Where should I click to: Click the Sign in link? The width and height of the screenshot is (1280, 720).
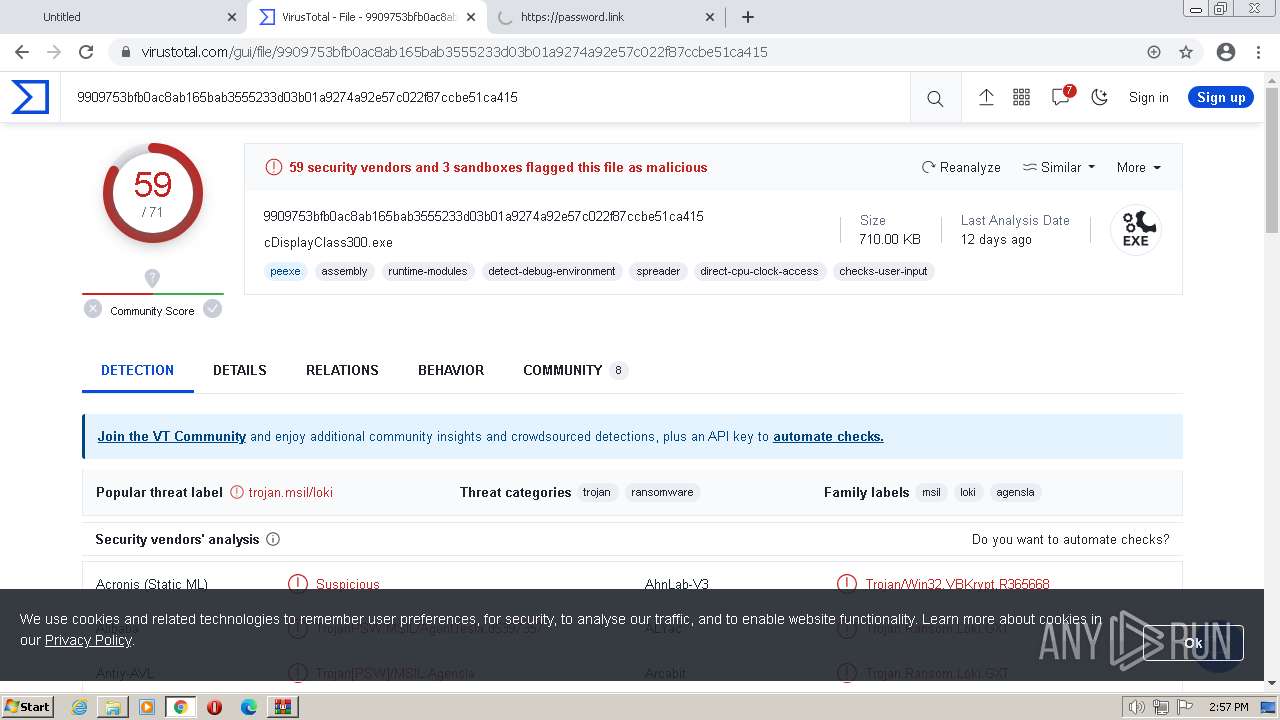tap(1148, 97)
